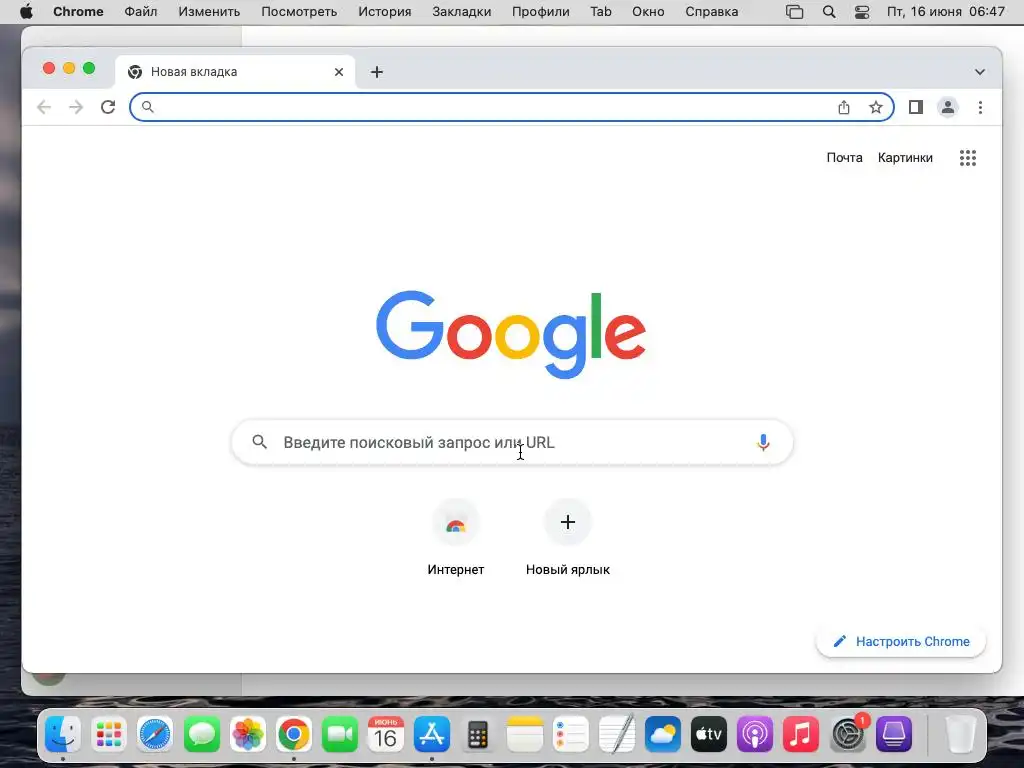Open the purple app in Dock
The width and height of the screenshot is (1024, 768).
tap(893, 735)
